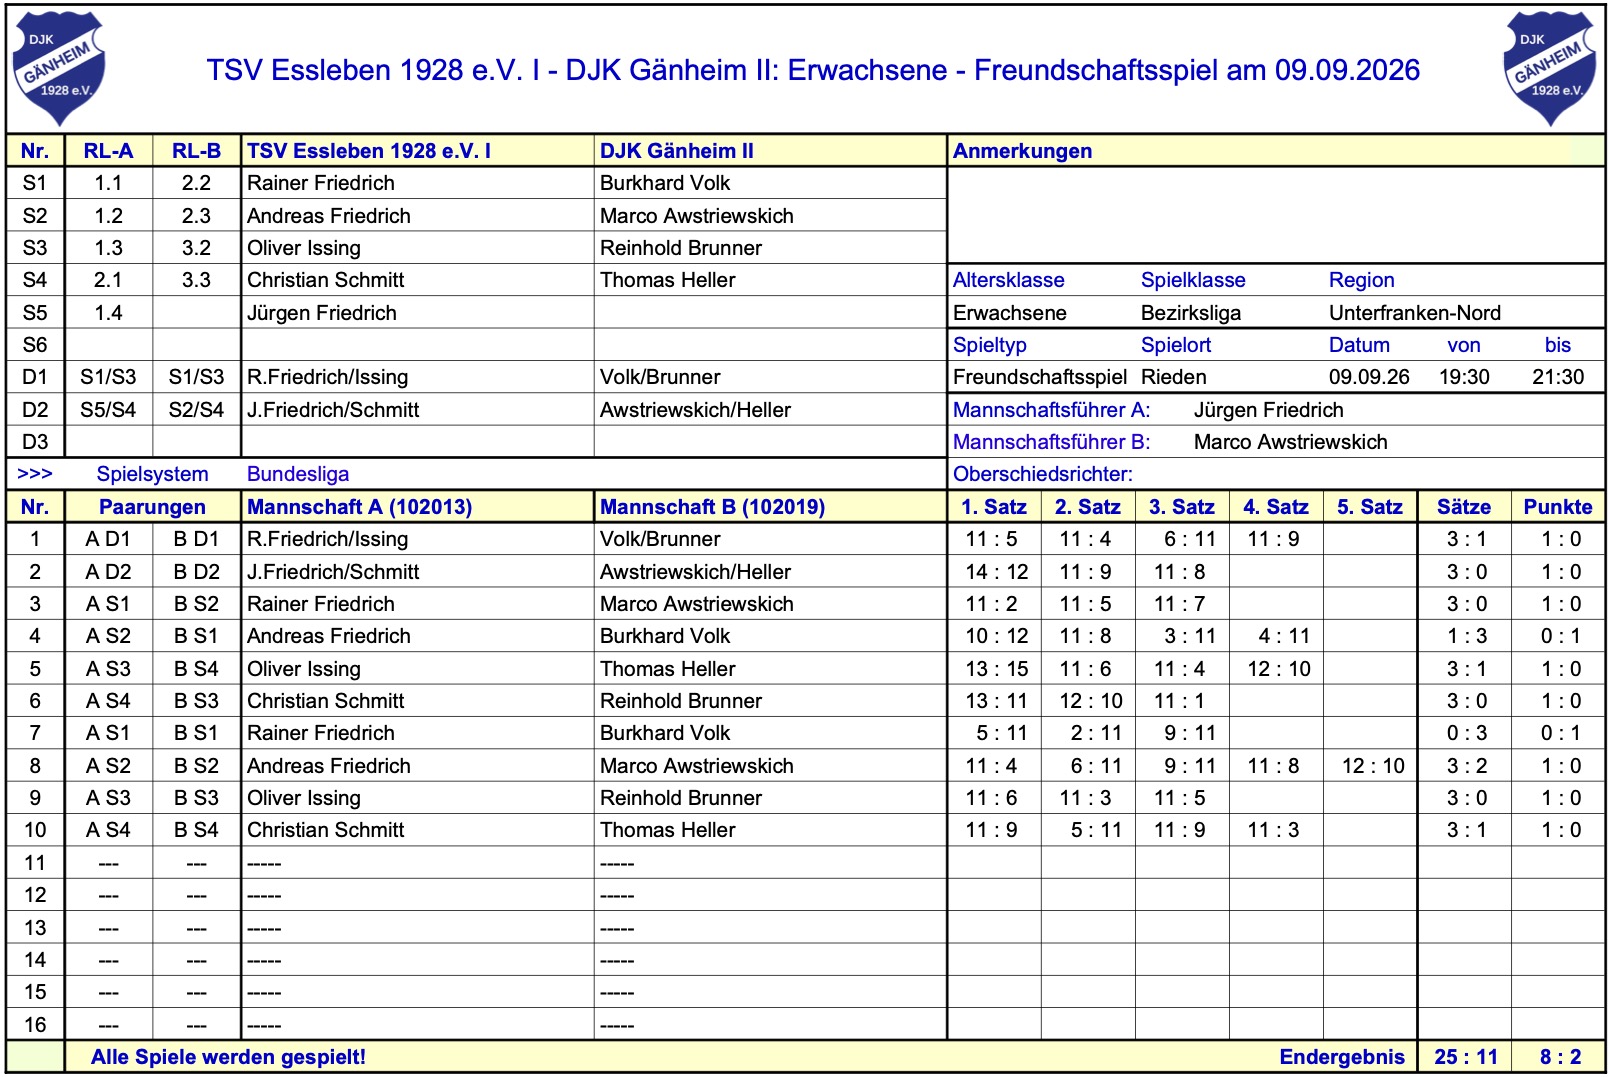Select the 'Punkte' column header
The image size is (1609, 1077).
point(1558,507)
